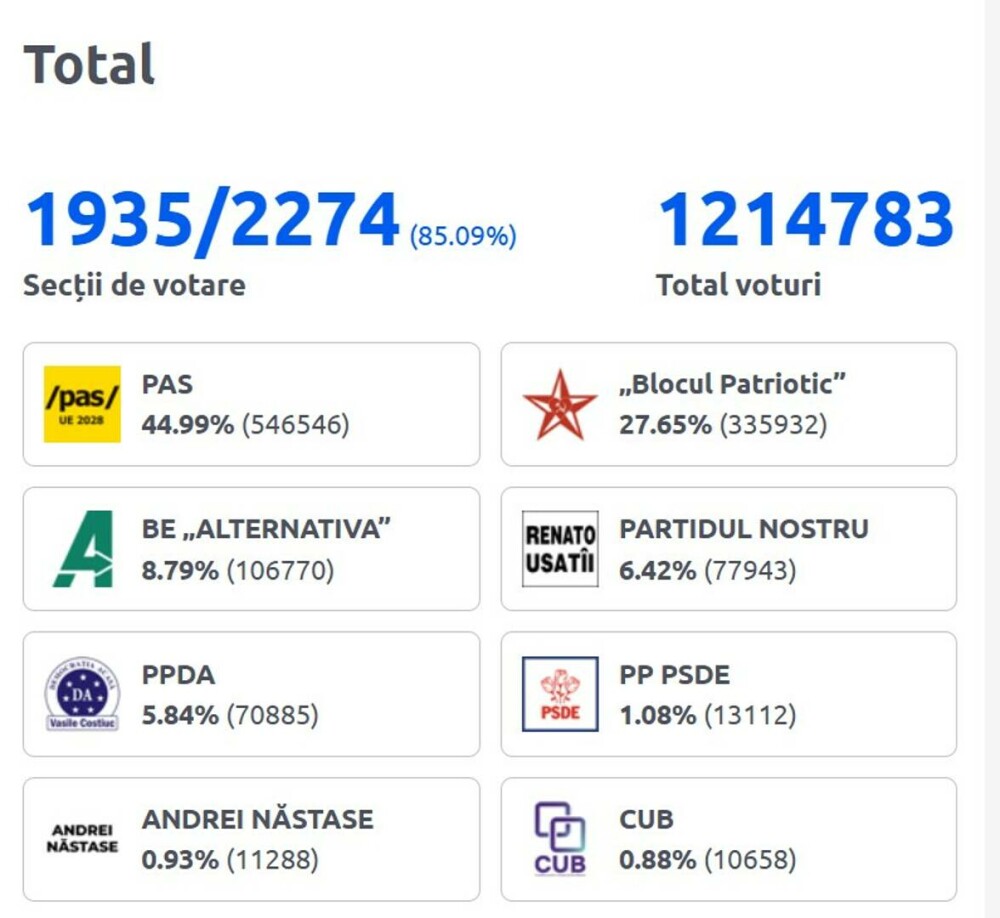
Task: Open the BE „ALTERNATIVA” result name
Action: pos(266,529)
